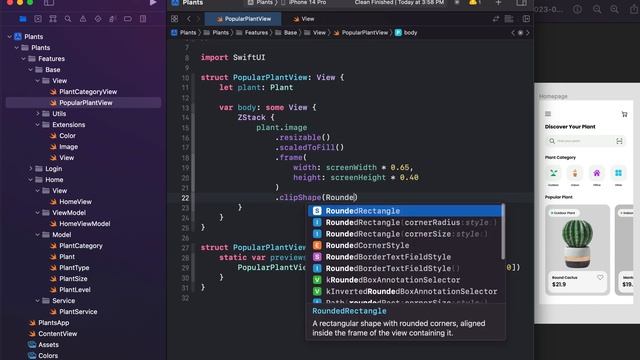Go forward with the editor forward arrow
The height and width of the screenshot is (360, 640).
pos(198,19)
